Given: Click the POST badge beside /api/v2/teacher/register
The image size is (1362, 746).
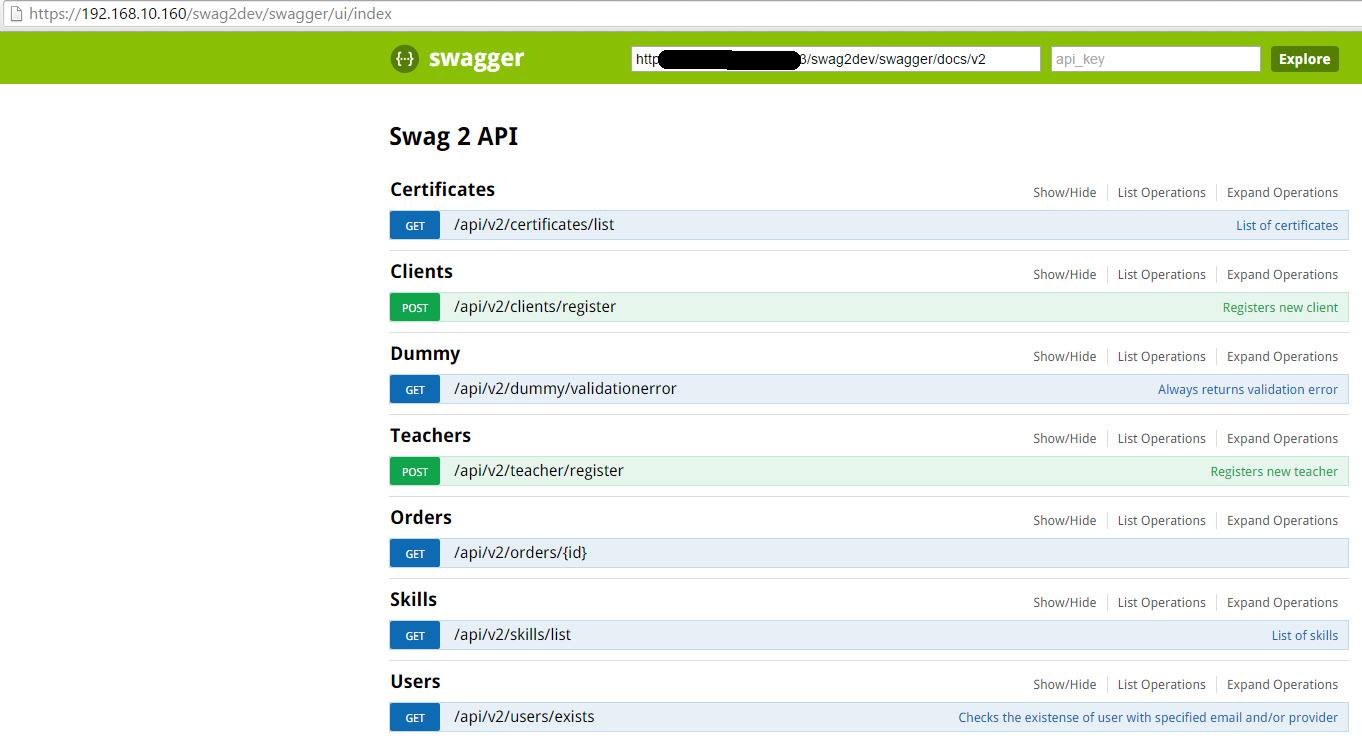Looking at the screenshot, I should pos(414,471).
